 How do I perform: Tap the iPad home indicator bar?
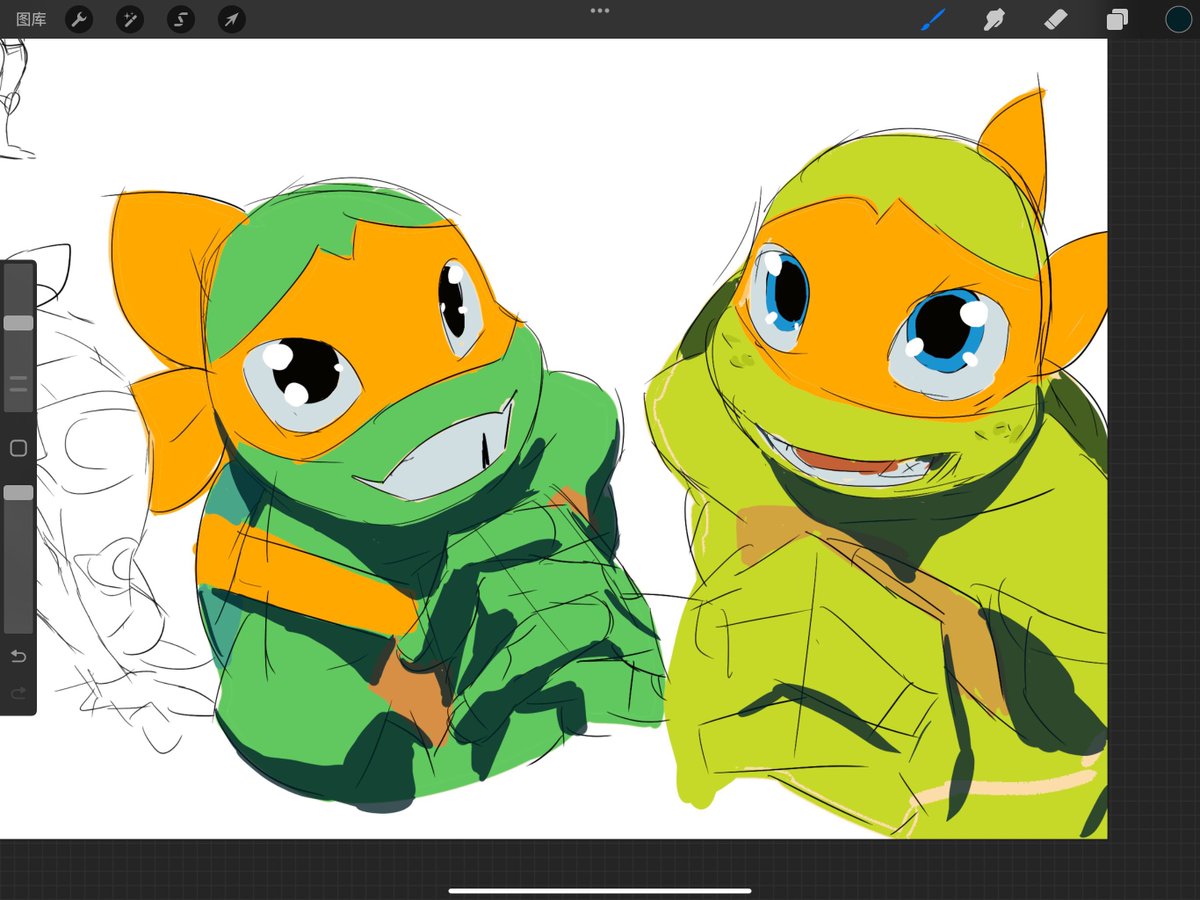[x=600, y=890]
